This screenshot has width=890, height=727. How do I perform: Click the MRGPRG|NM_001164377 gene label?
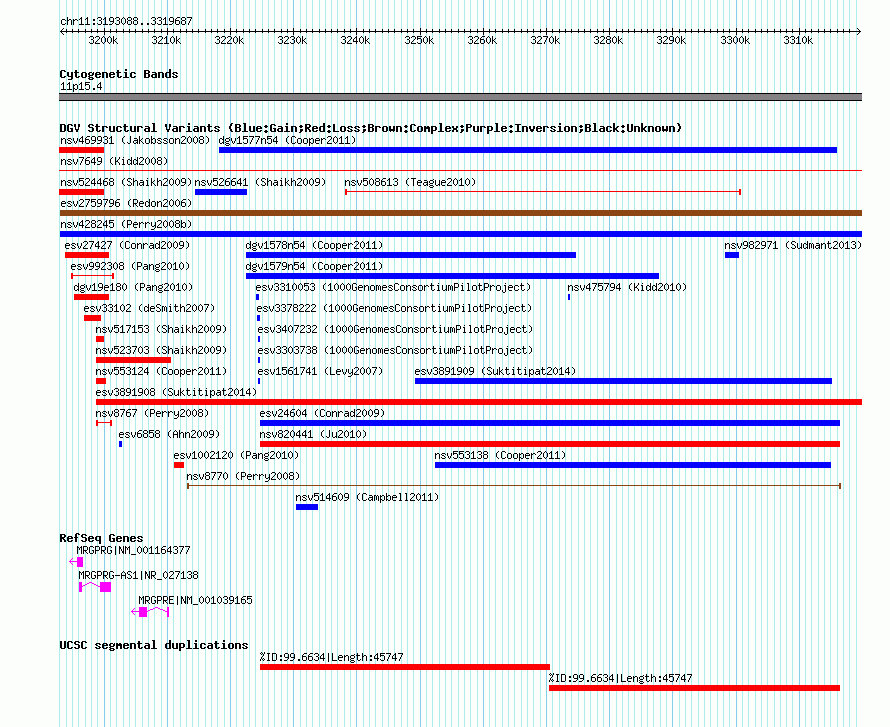133,550
